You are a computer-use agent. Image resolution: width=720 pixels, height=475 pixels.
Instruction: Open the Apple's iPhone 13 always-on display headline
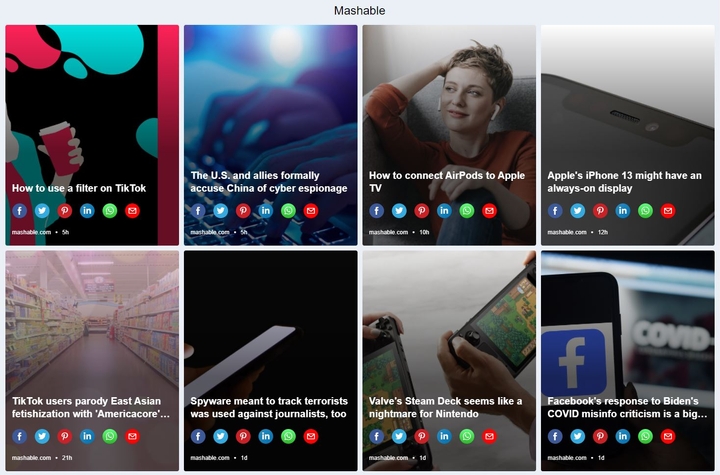coord(624,182)
